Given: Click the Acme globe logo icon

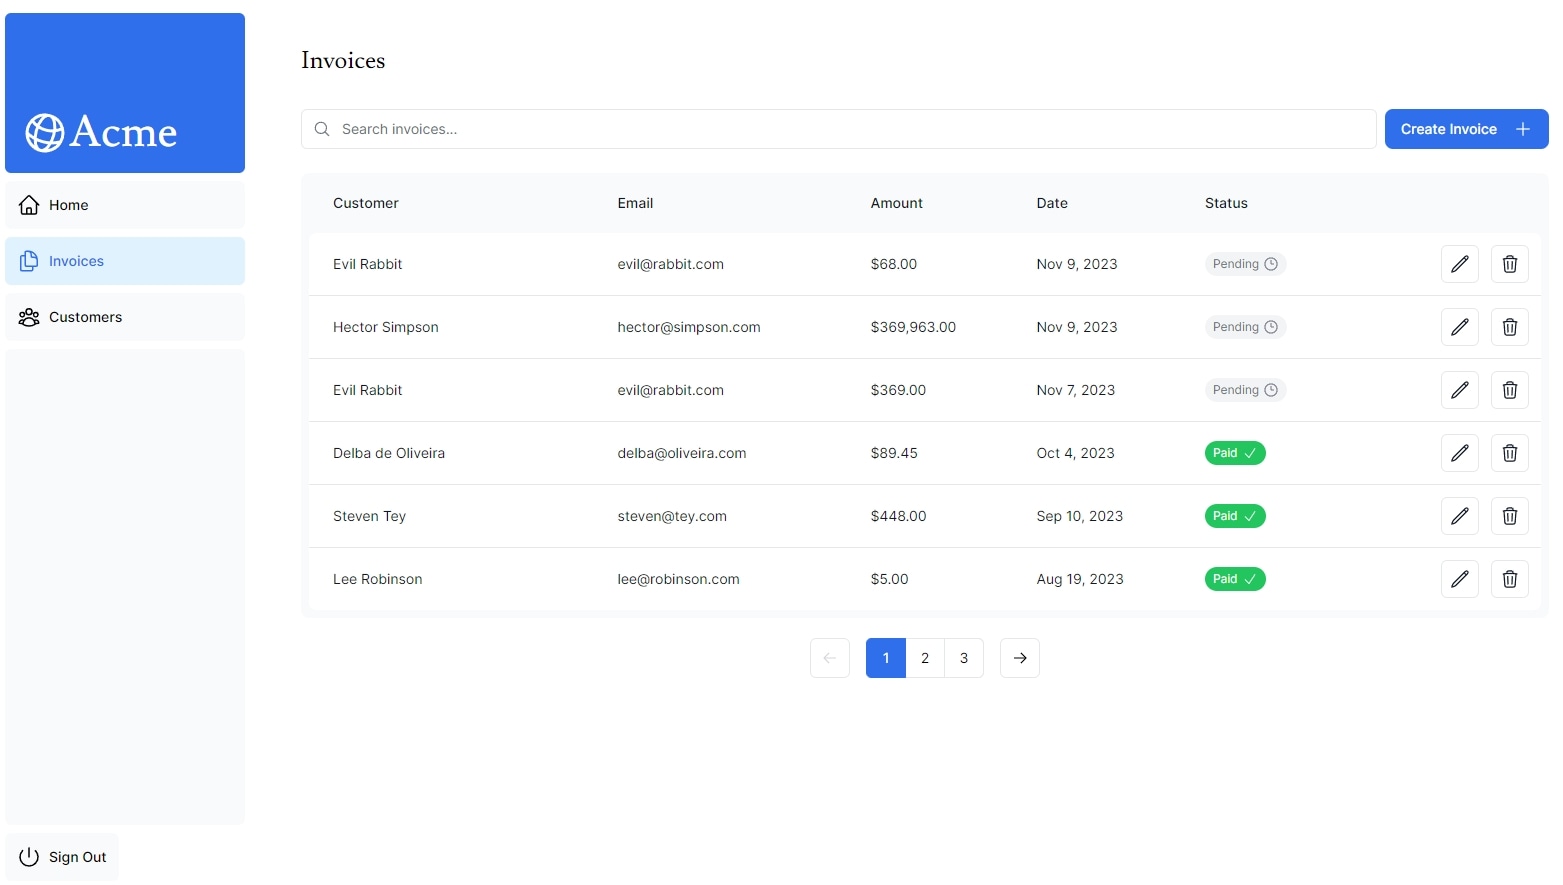Looking at the screenshot, I should coord(44,132).
